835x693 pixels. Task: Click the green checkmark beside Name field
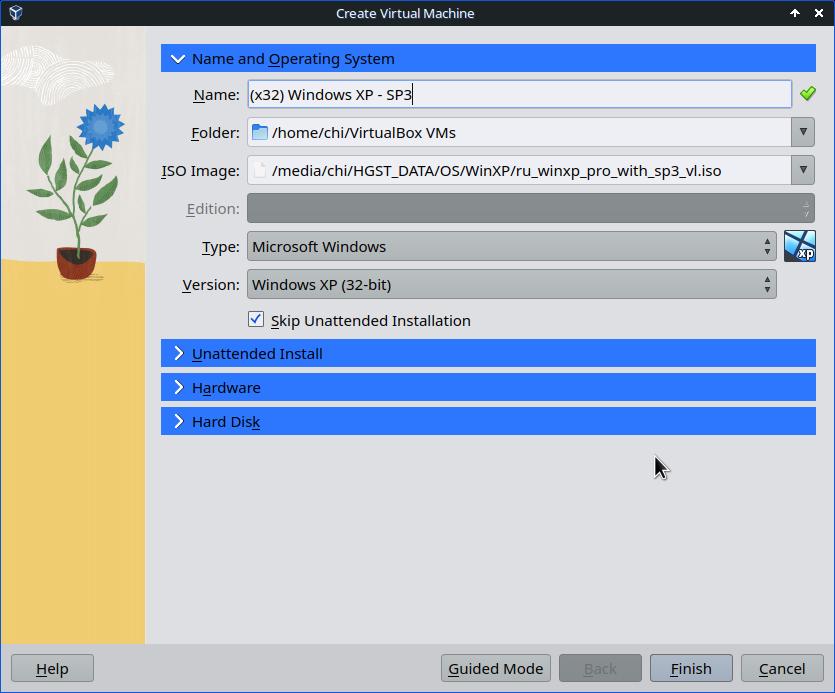point(807,94)
